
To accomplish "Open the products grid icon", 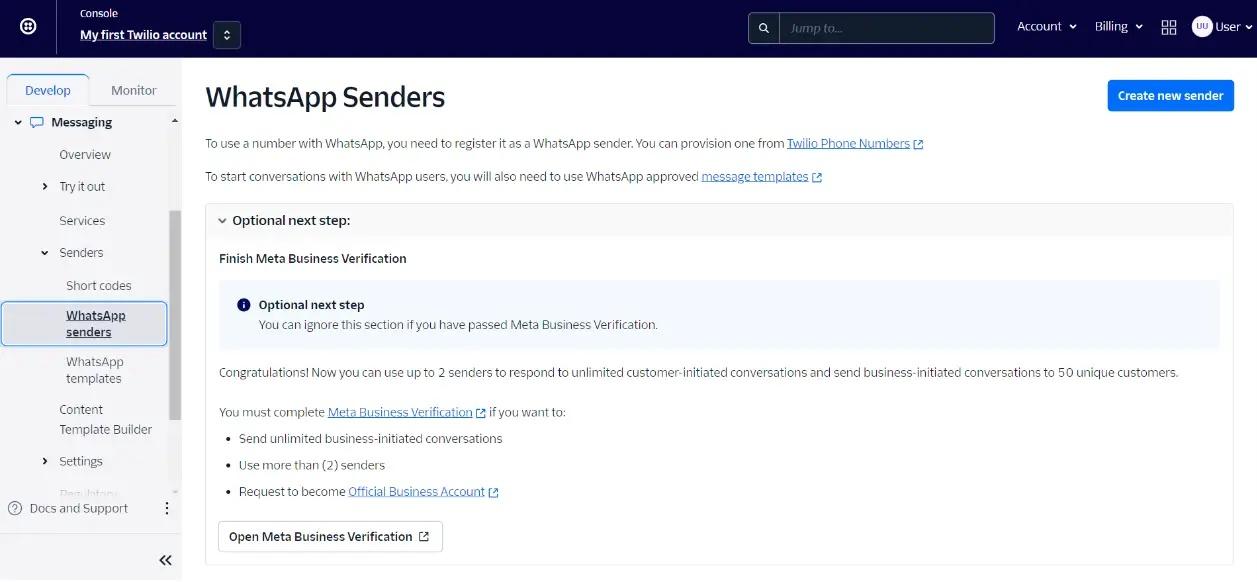I will [1168, 27].
